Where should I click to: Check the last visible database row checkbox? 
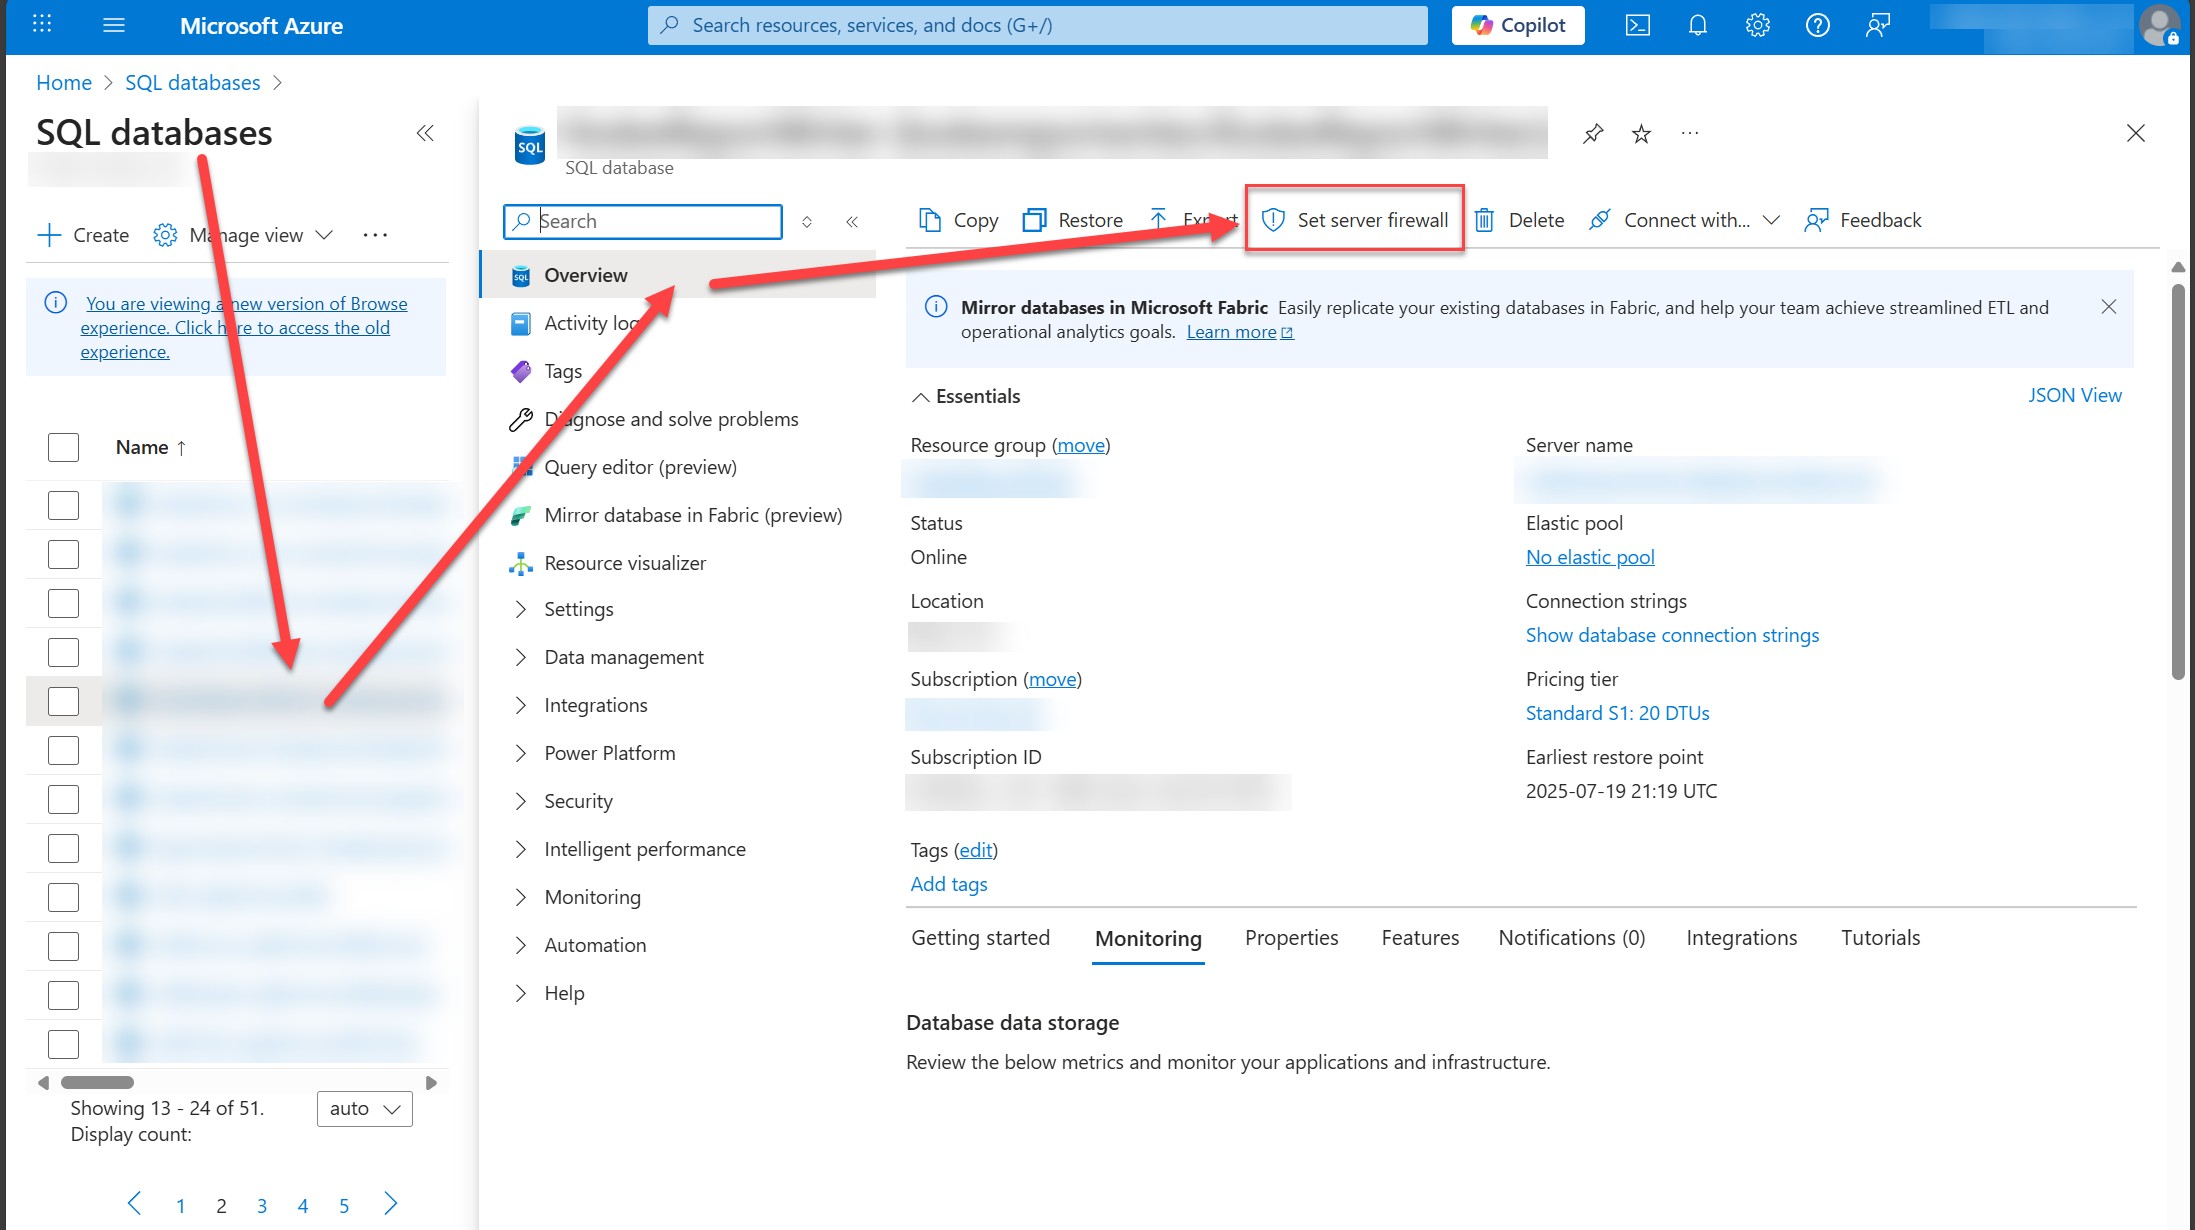[x=63, y=1044]
